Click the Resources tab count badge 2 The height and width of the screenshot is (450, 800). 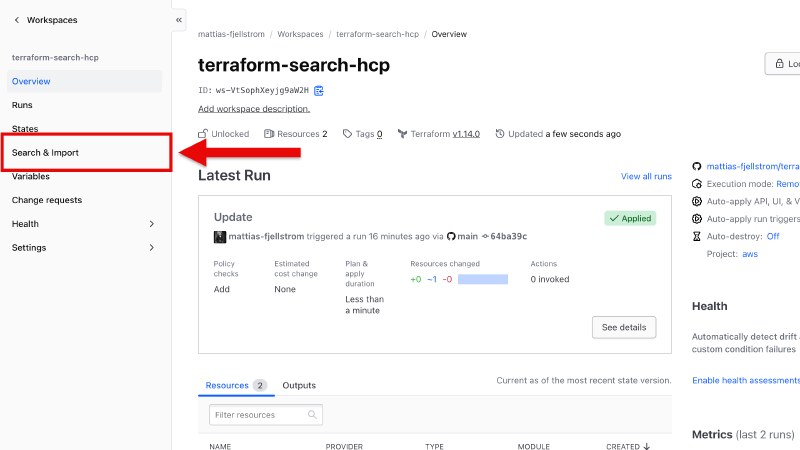tap(260, 385)
